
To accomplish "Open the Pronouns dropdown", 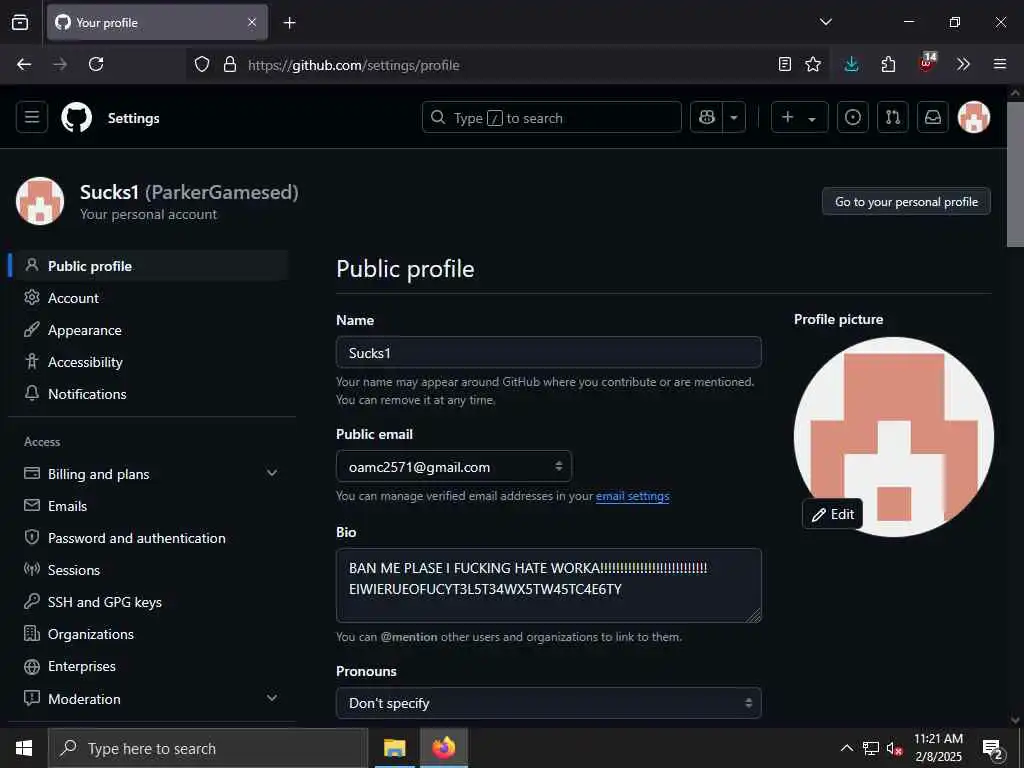I will [x=549, y=703].
